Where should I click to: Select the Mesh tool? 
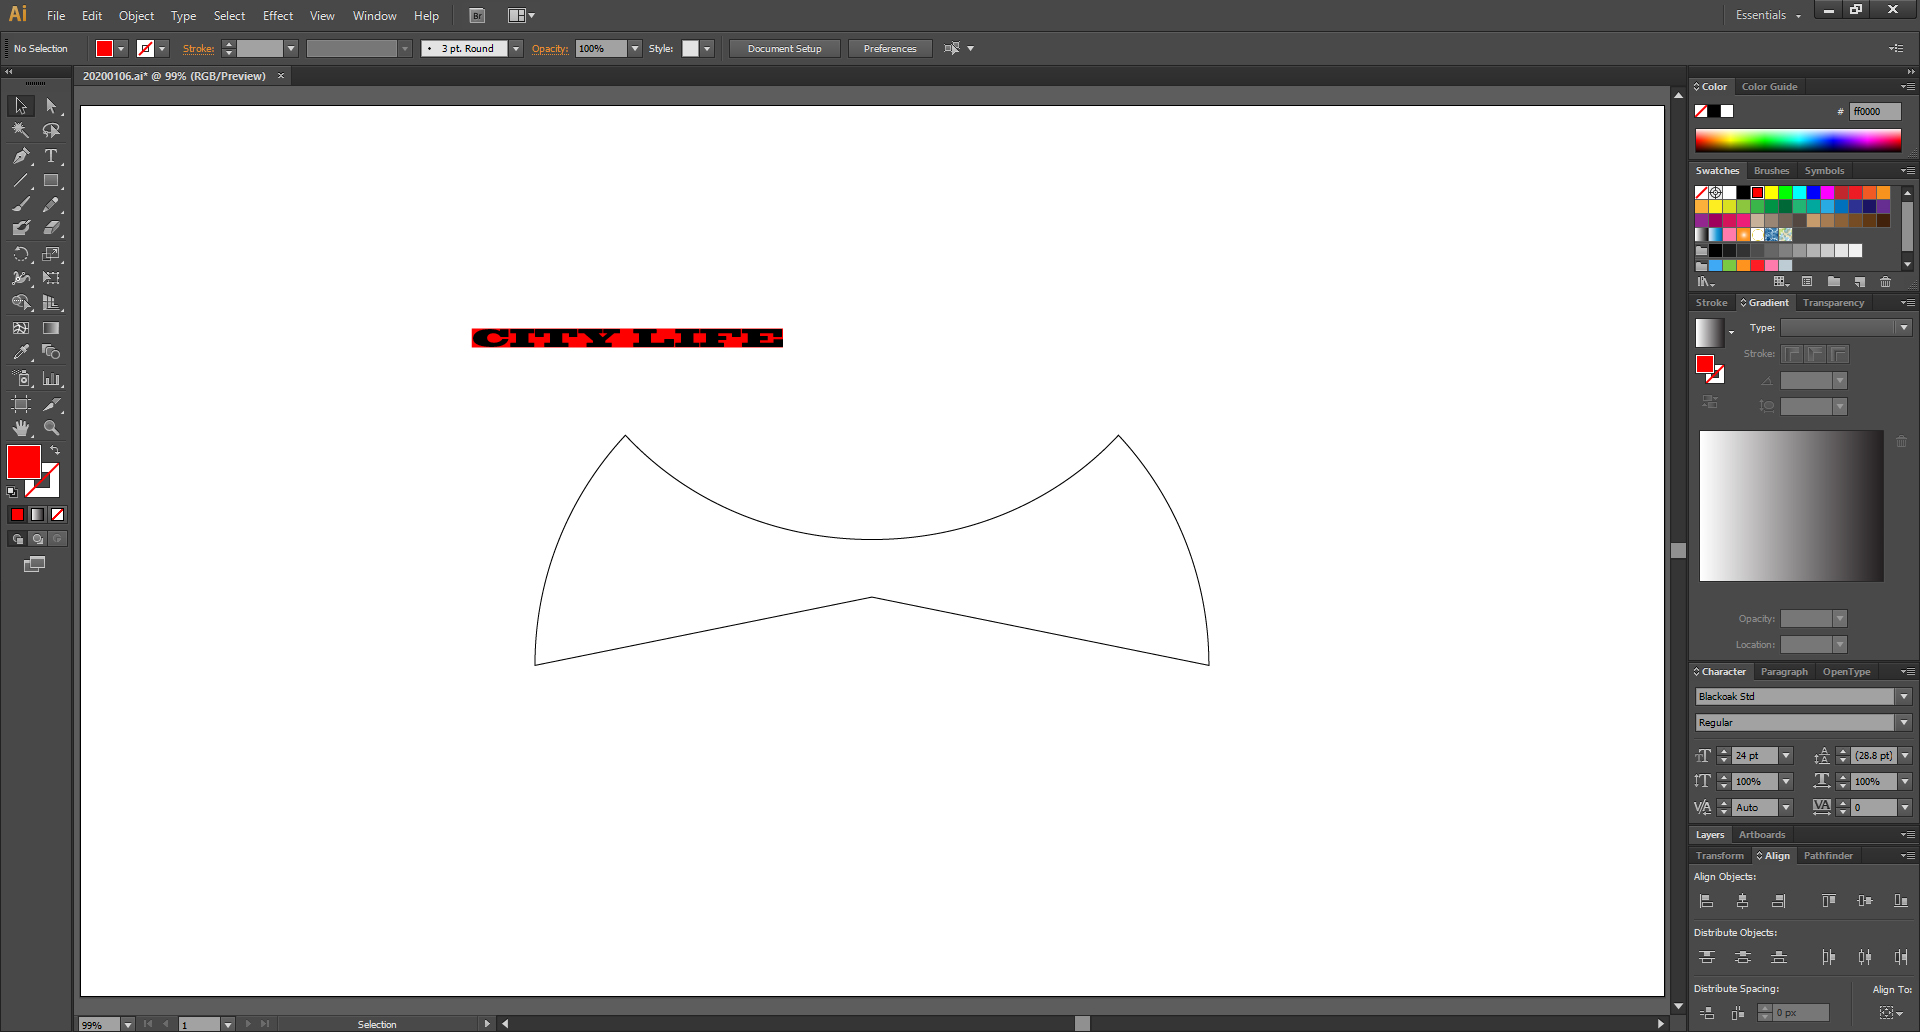[21, 328]
